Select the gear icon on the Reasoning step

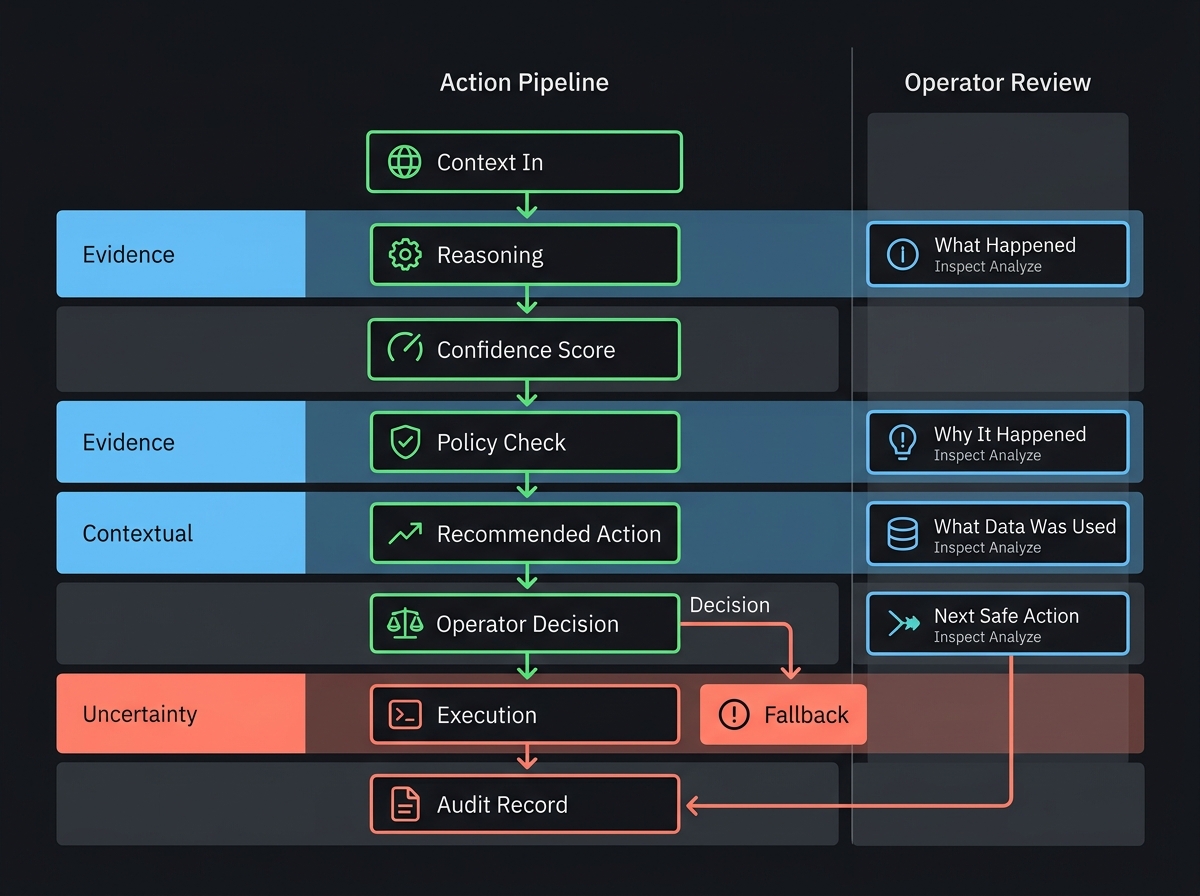click(403, 254)
